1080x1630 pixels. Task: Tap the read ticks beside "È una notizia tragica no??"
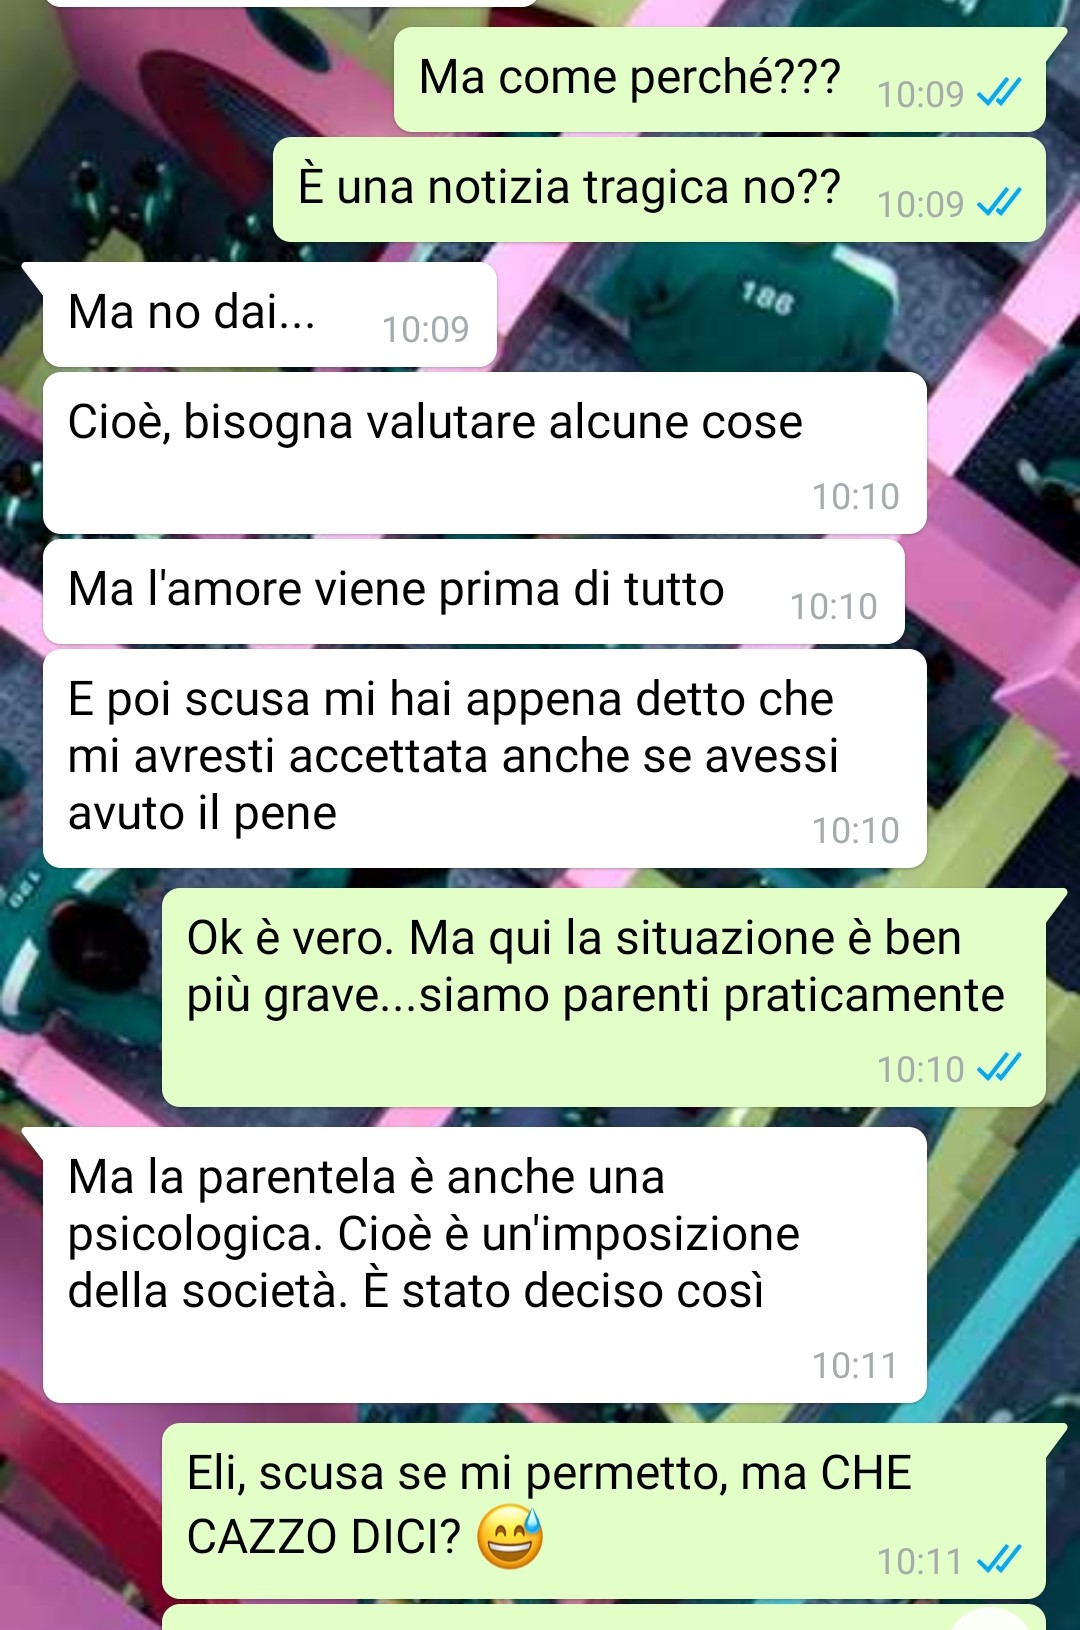point(998,204)
